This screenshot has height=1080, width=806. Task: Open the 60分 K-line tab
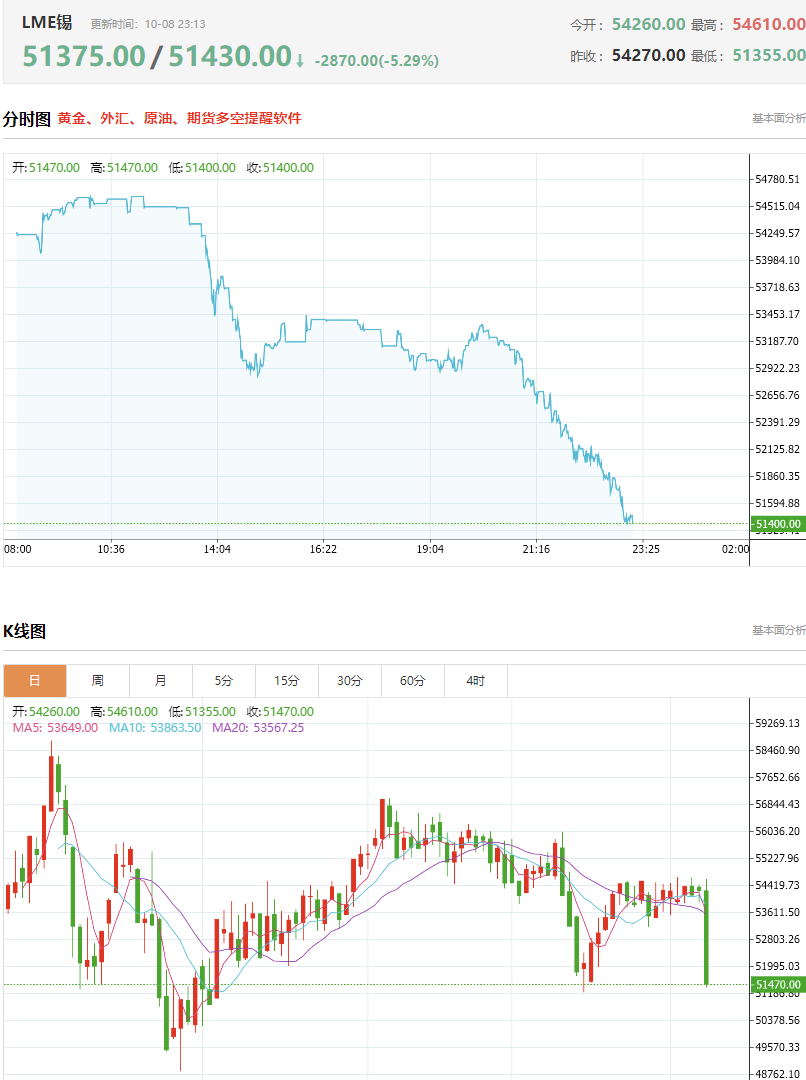413,681
